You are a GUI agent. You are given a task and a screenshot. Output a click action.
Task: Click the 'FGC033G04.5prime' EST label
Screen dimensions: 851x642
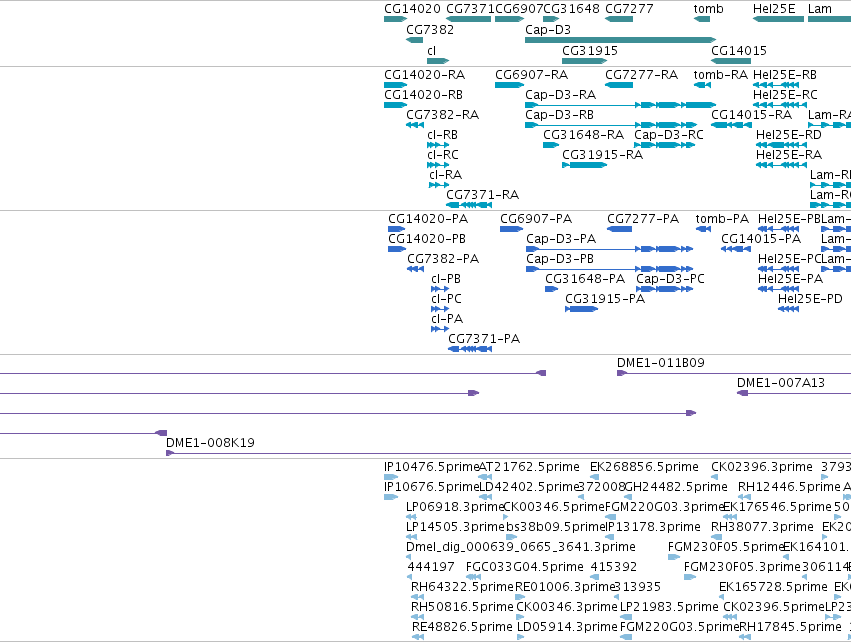pos(525,567)
